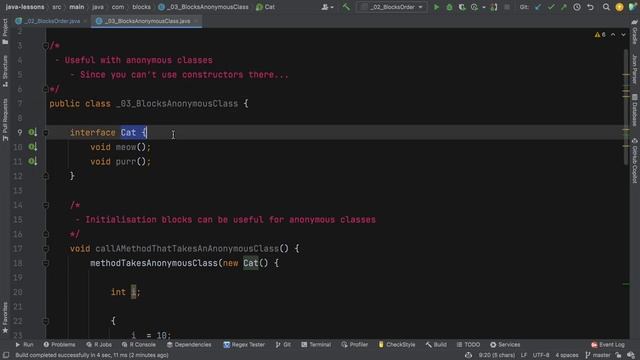Viewport: 640px width, 360px height.
Task: Start debugging with the bug icon
Action: [449, 7]
